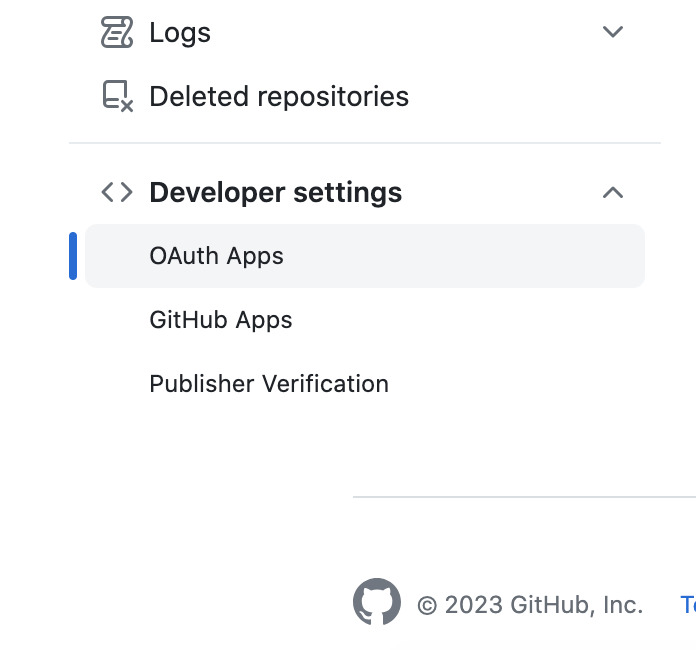Screen dimensions: 696x650
Task: Select OAuth Apps in sidebar
Action: (216, 256)
